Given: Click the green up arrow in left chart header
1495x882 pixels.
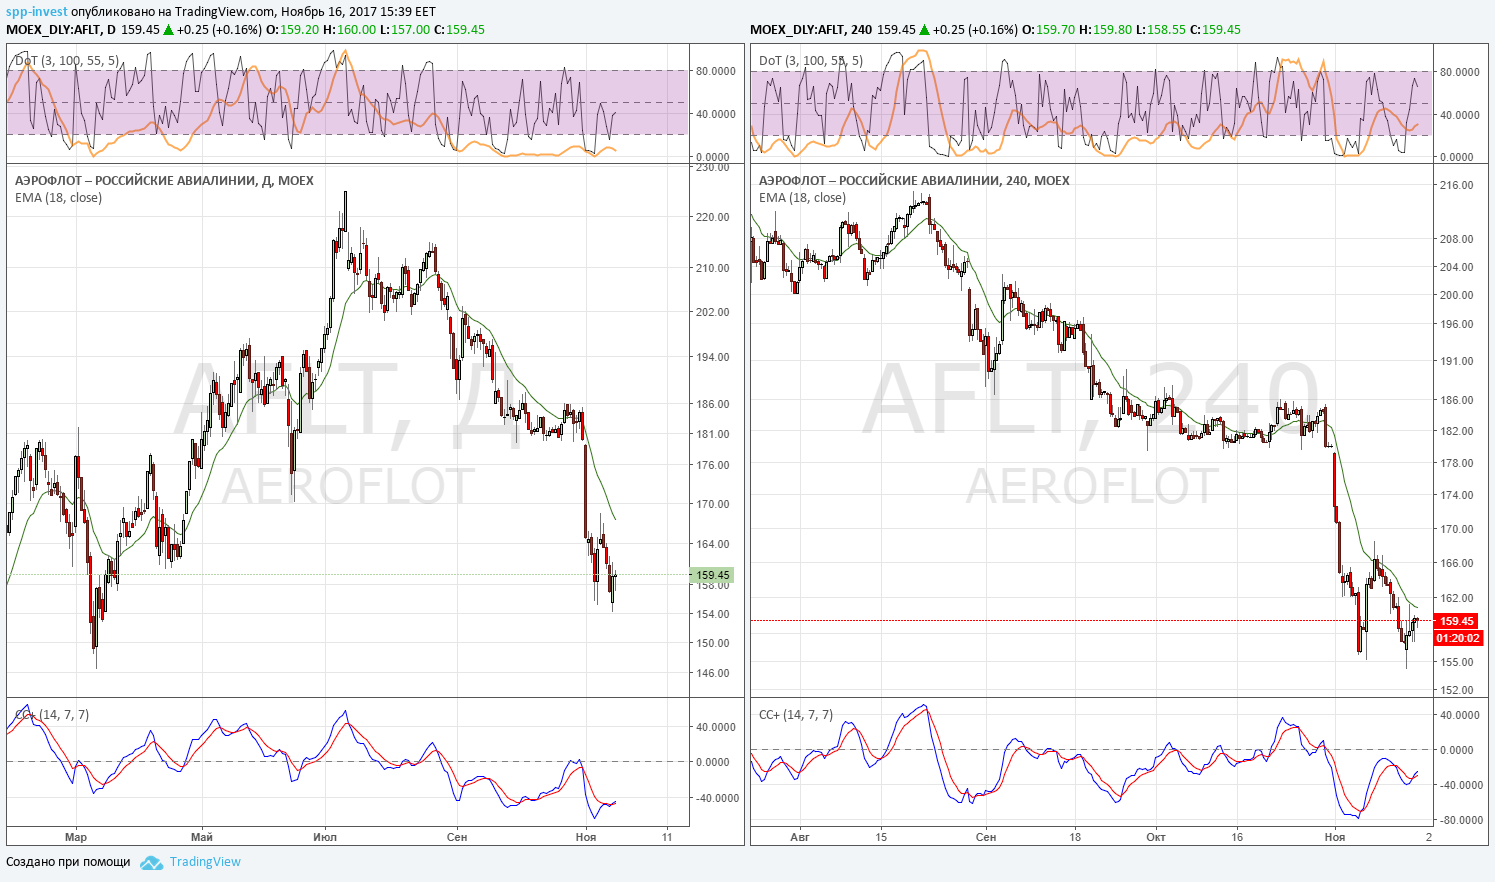Looking at the screenshot, I should tap(169, 29).
